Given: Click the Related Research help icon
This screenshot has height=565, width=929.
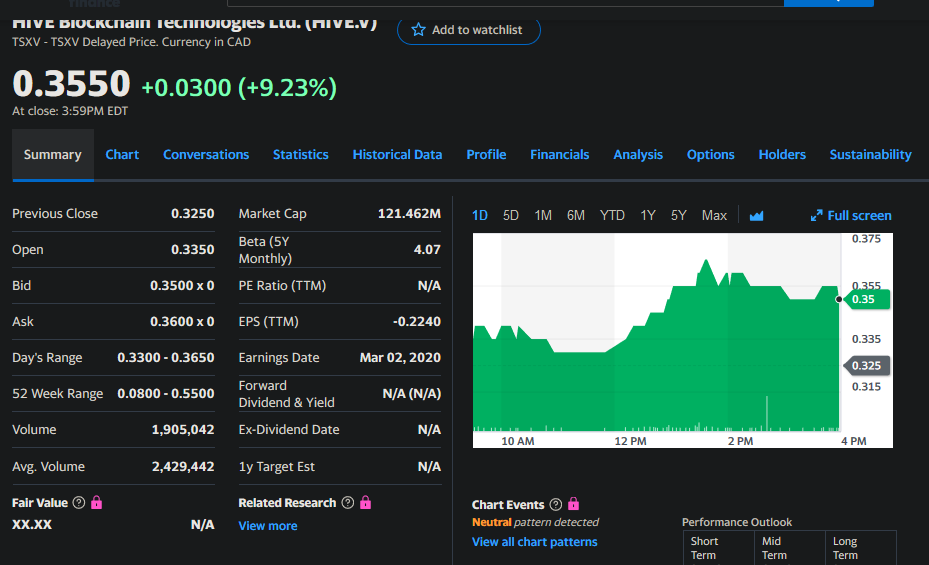Looking at the screenshot, I should point(347,502).
